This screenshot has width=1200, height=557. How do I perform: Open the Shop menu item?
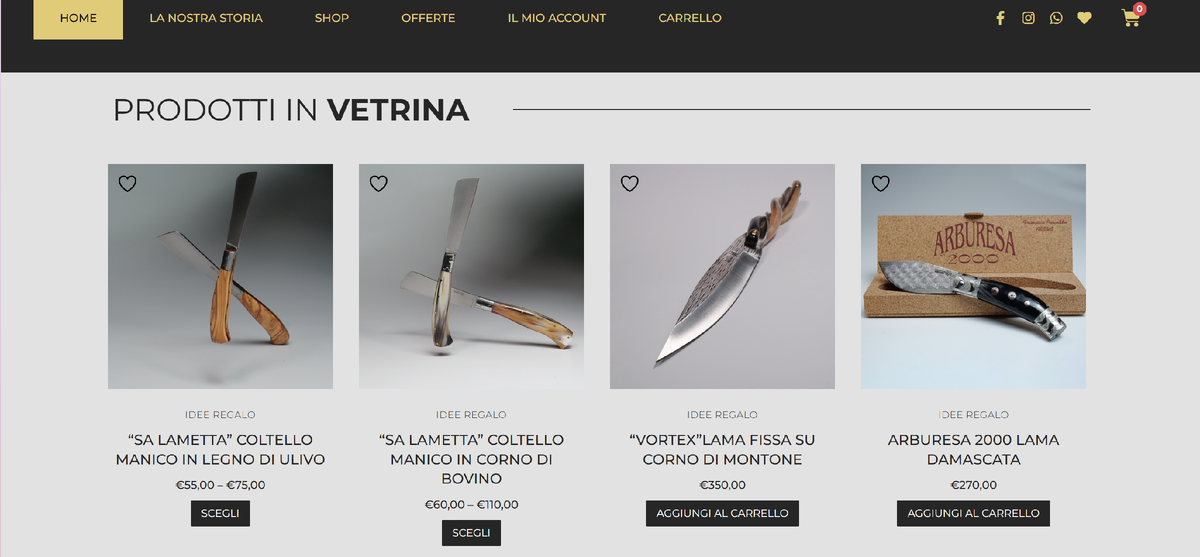[332, 18]
